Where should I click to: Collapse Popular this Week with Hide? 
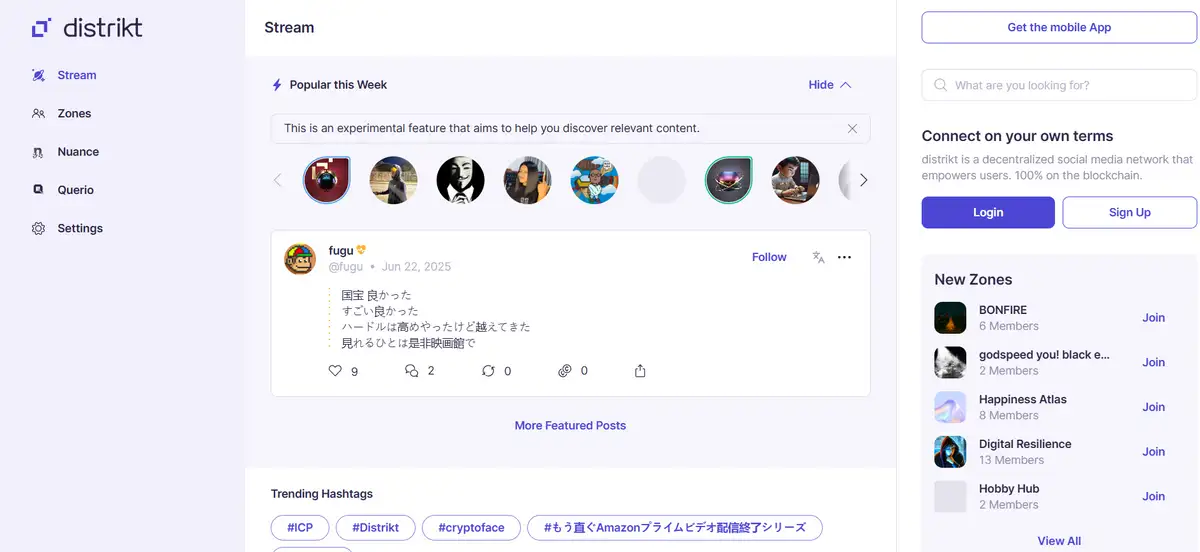(829, 85)
